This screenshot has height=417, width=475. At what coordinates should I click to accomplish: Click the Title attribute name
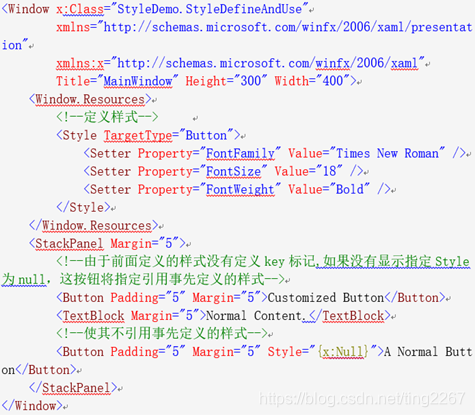click(73, 81)
